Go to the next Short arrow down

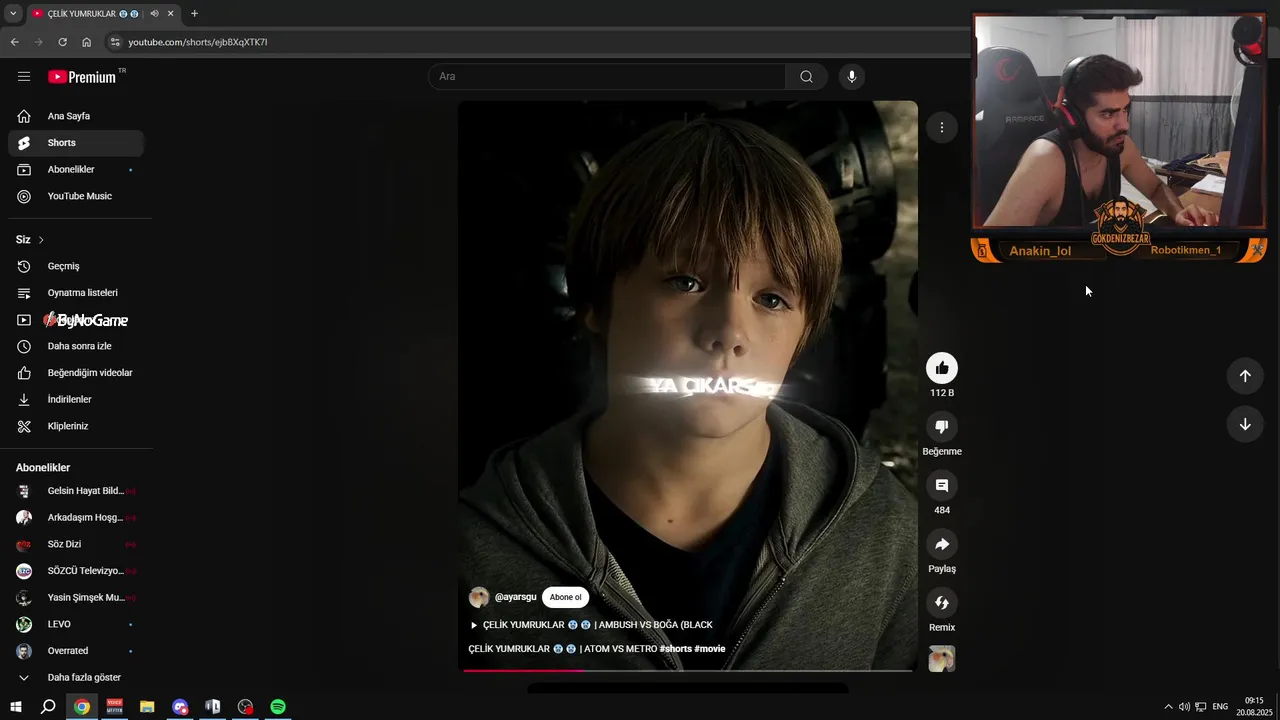point(1245,424)
